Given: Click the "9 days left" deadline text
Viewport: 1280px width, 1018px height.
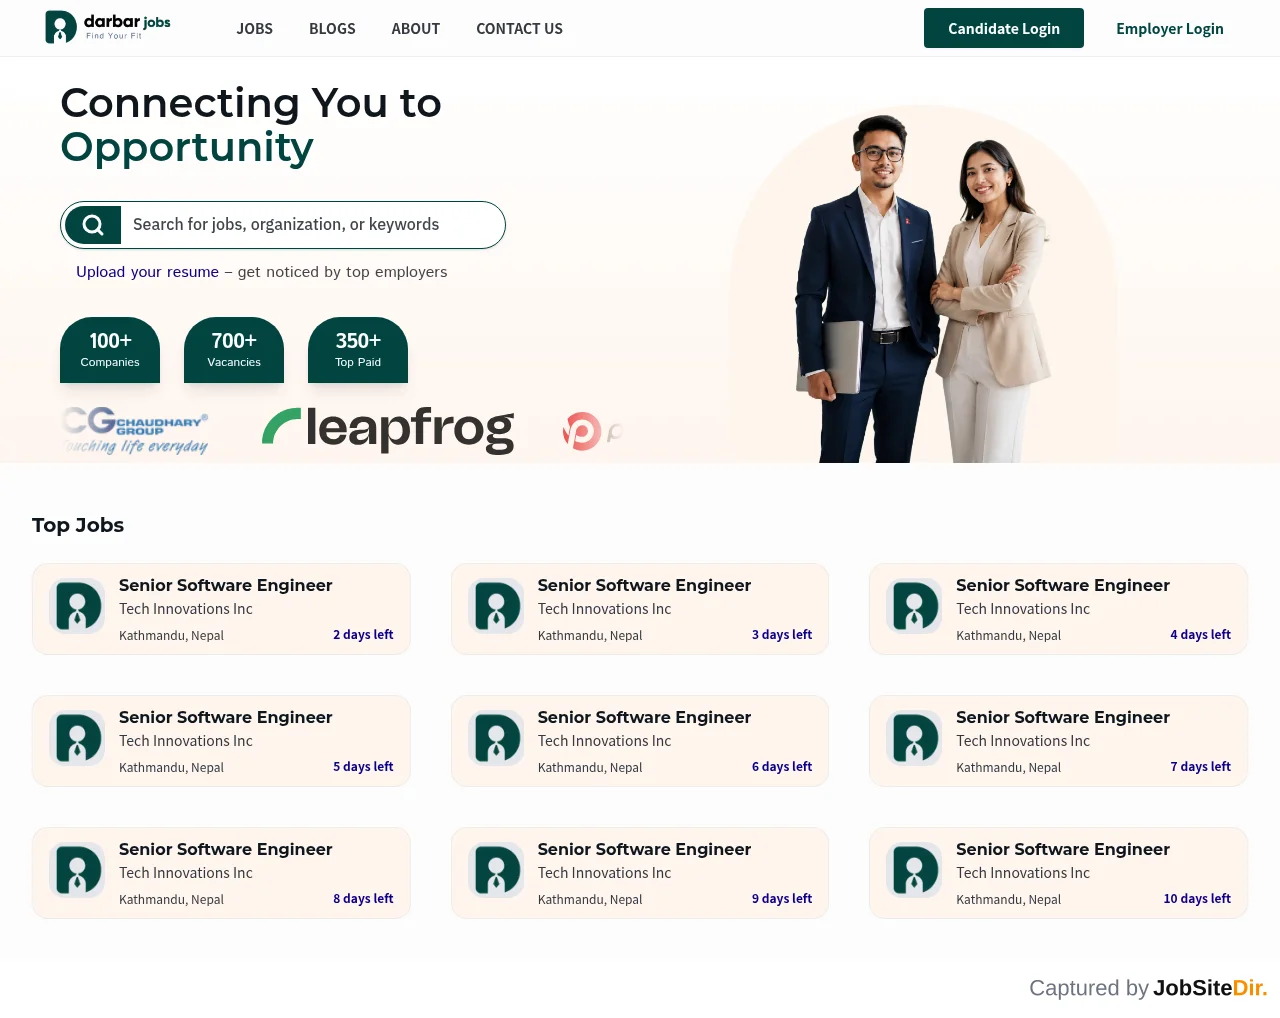Looking at the screenshot, I should coord(782,899).
